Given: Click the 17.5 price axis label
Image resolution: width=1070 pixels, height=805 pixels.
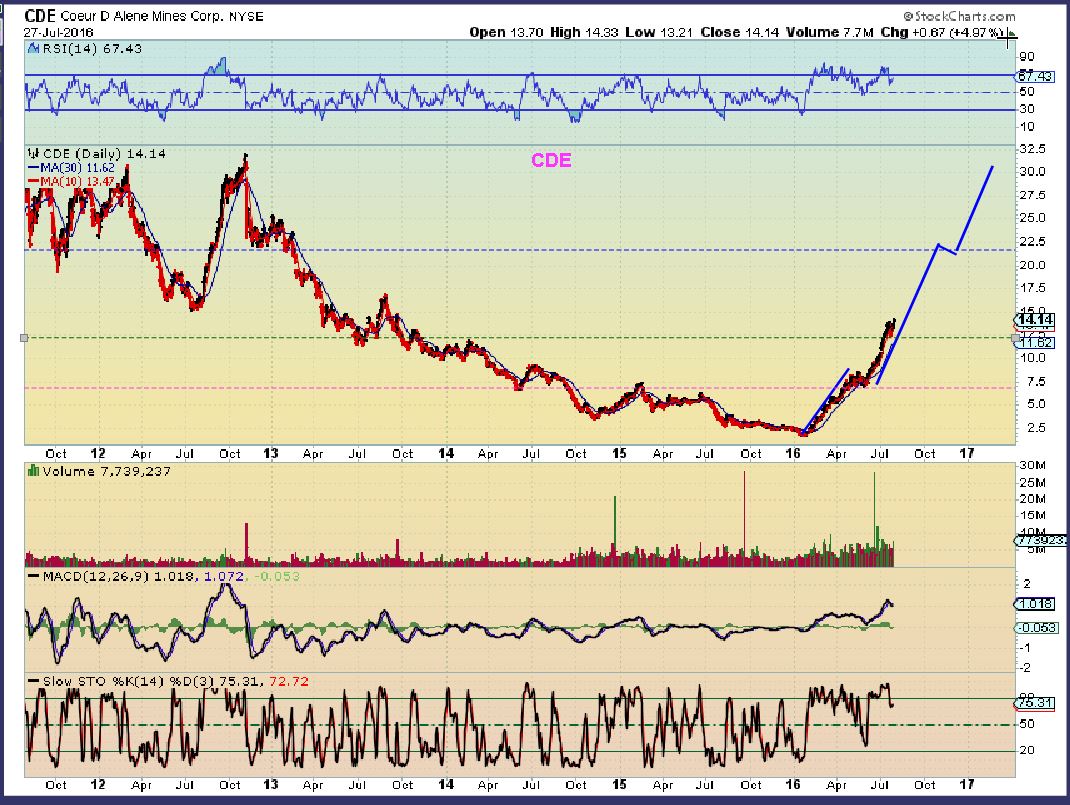Looking at the screenshot, I should [1032, 288].
